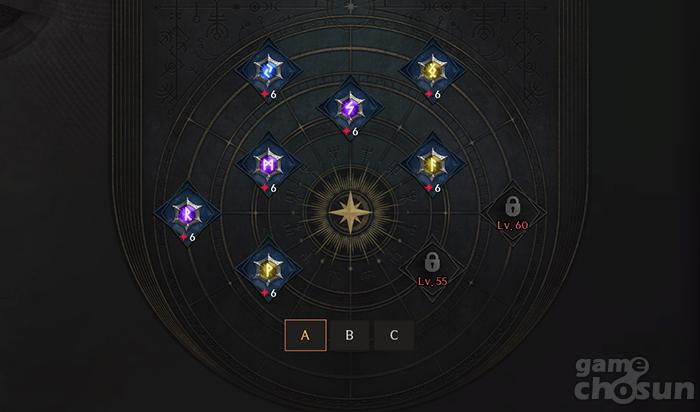Click the yellow rune gem at the bottom left

coord(268,270)
